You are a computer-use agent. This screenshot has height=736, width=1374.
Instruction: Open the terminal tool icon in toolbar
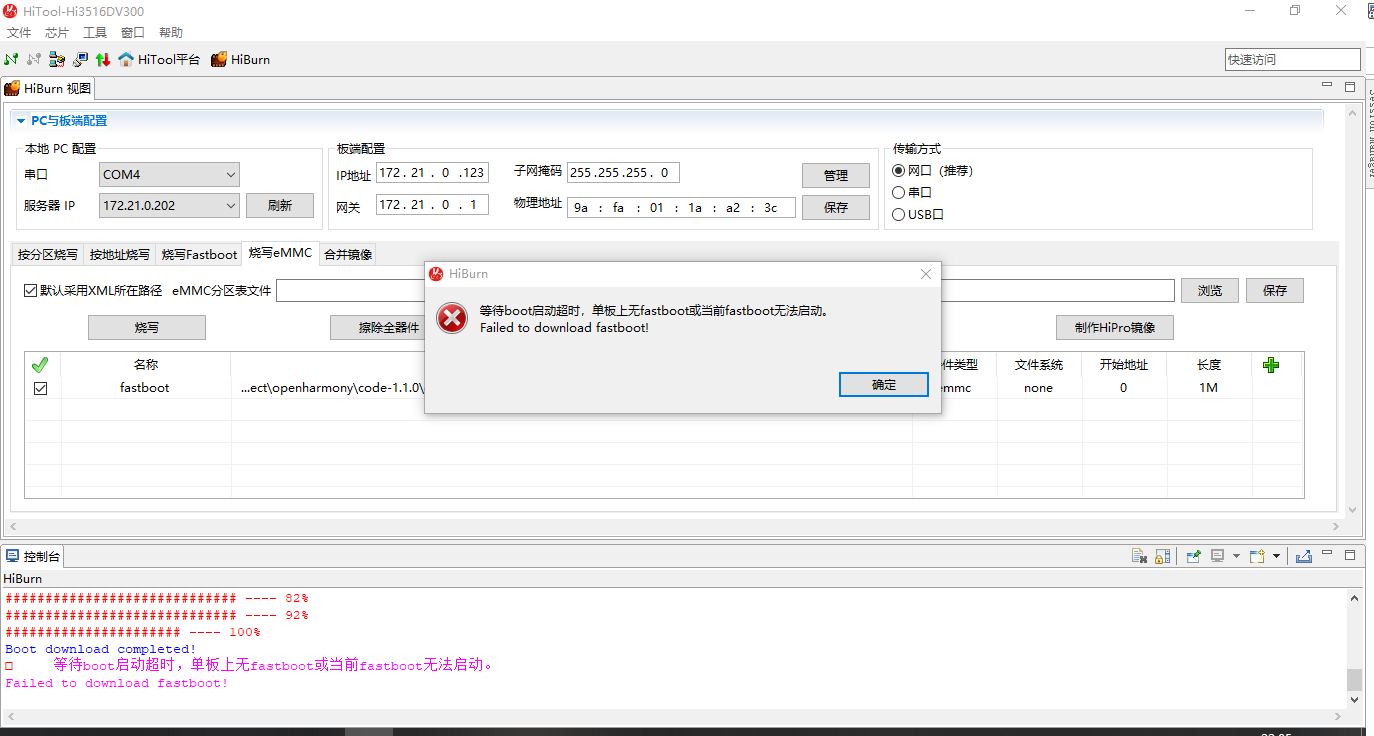(x=80, y=59)
